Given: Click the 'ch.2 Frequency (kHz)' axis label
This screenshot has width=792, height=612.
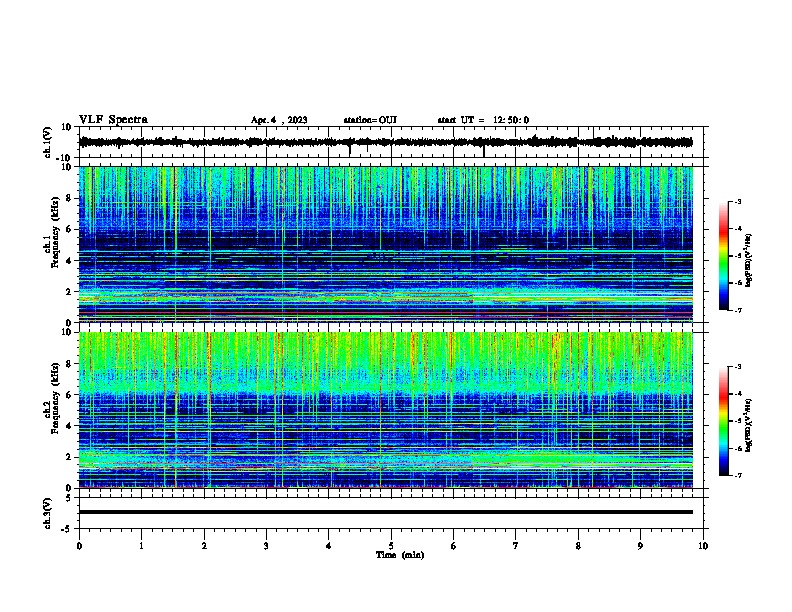Looking at the screenshot, I should [x=52, y=398].
